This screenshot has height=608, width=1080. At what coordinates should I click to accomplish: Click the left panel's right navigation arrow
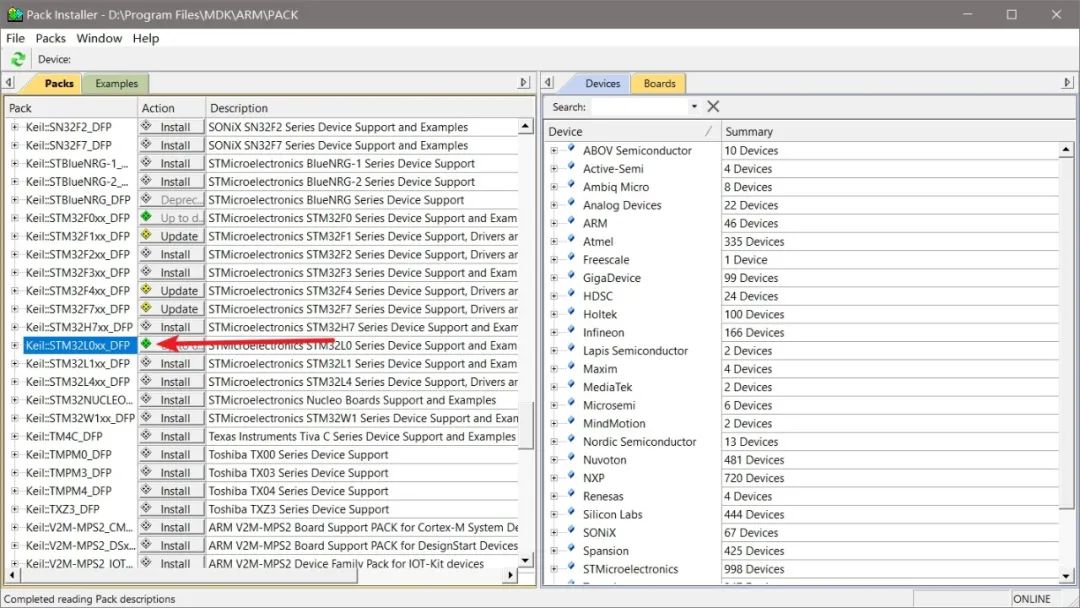(524, 83)
